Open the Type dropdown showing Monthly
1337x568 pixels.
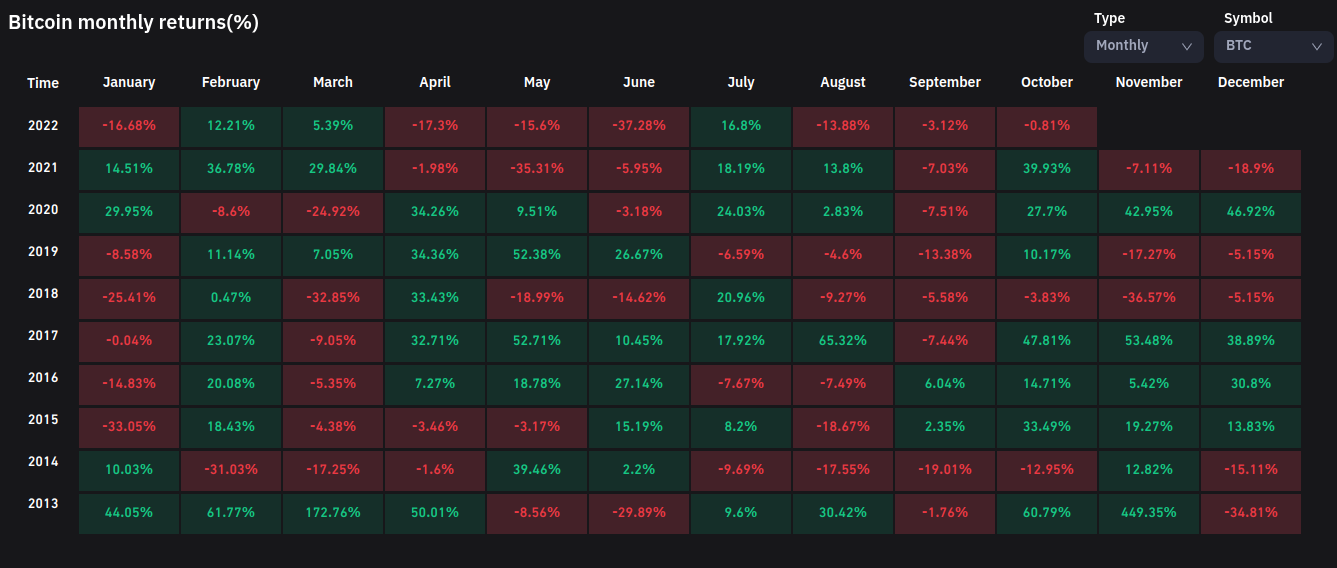(x=1143, y=46)
